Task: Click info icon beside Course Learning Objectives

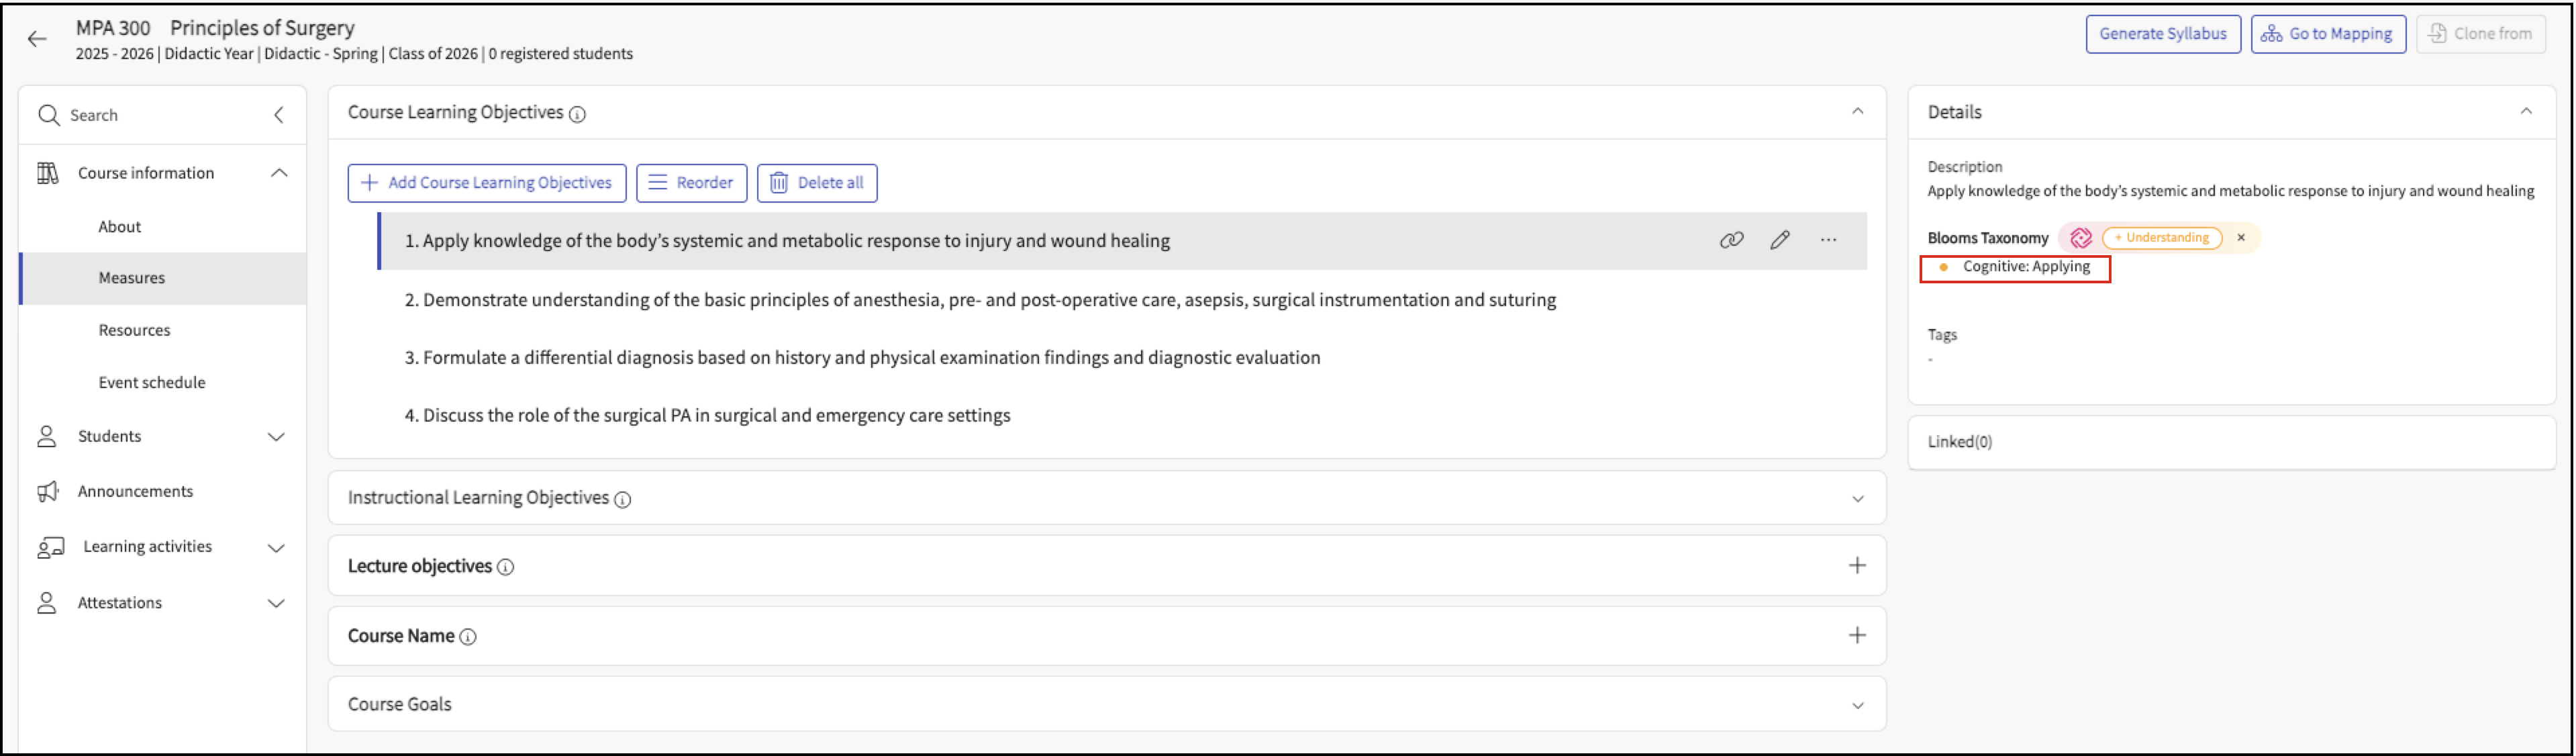Action: pyautogui.click(x=577, y=114)
